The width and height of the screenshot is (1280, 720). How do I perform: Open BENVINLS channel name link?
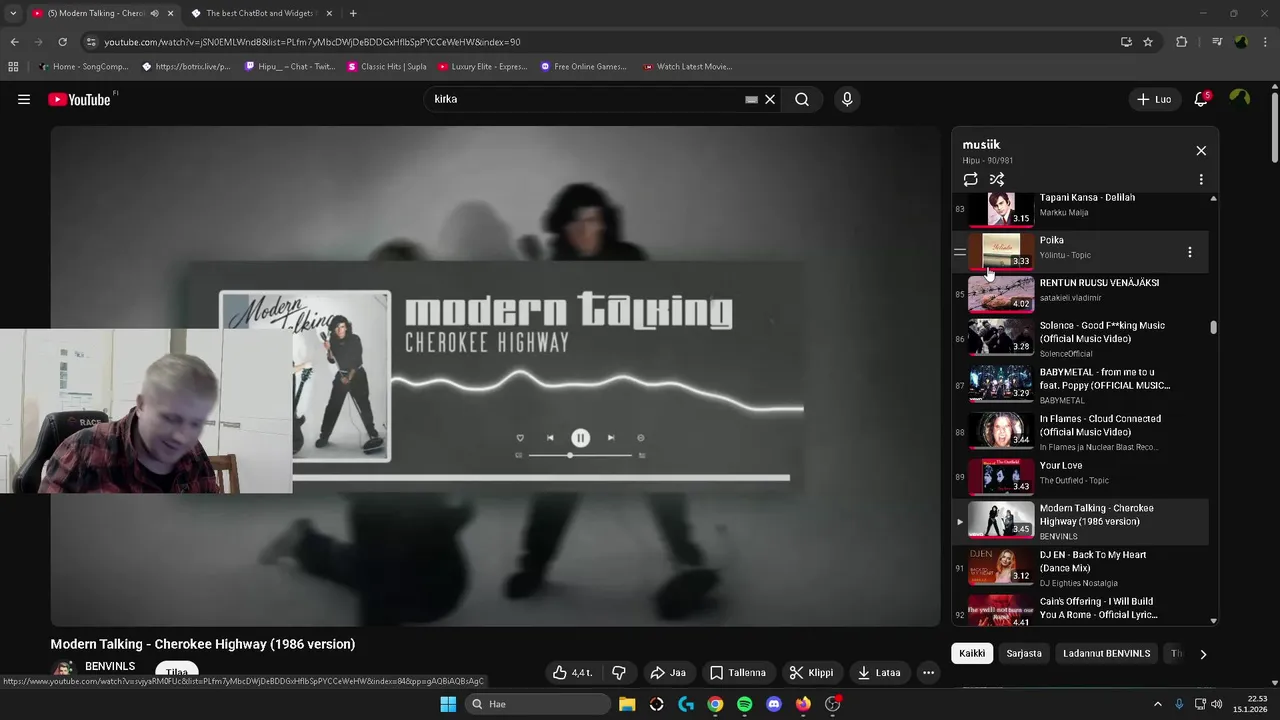[x=110, y=666]
